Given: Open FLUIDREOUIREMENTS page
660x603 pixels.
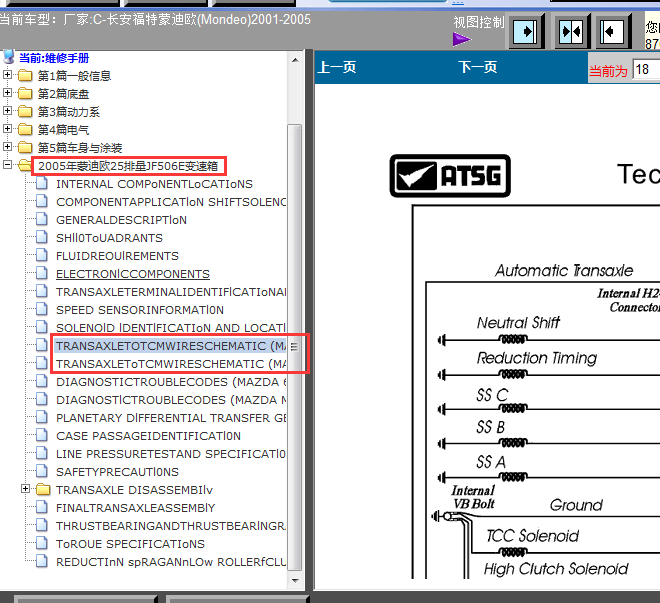Looking at the screenshot, I should click(x=117, y=256).
